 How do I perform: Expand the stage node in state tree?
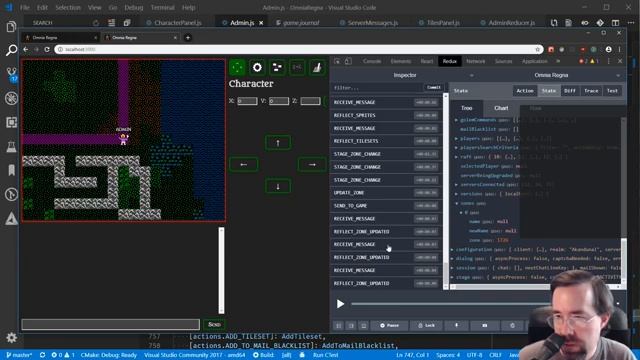coord(452,277)
